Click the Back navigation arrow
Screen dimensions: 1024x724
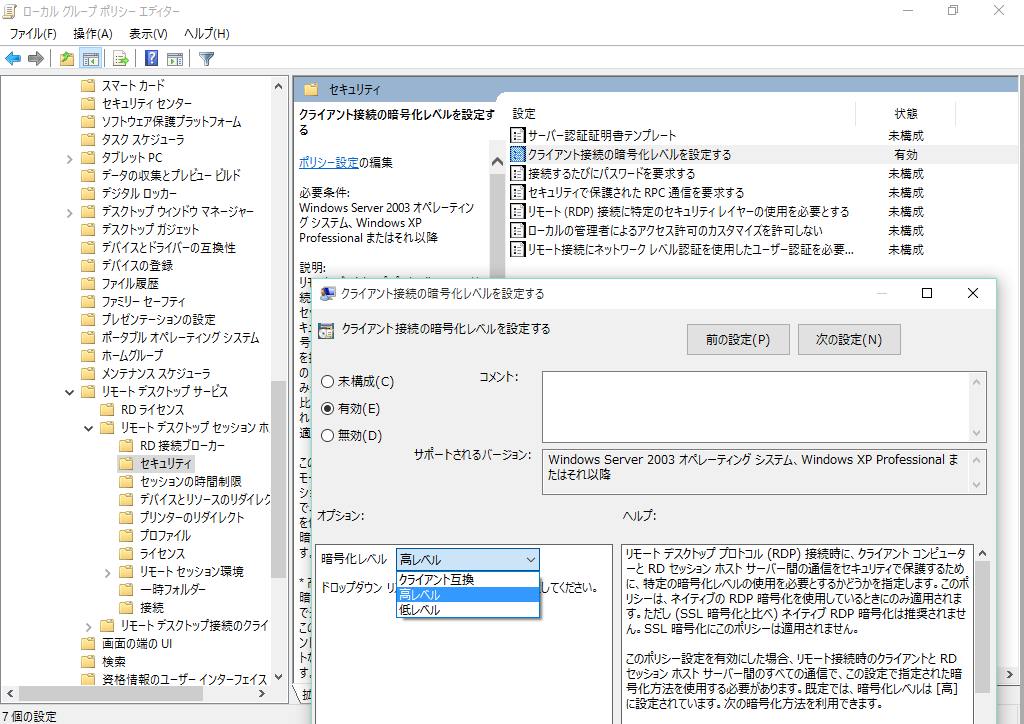(x=13, y=58)
